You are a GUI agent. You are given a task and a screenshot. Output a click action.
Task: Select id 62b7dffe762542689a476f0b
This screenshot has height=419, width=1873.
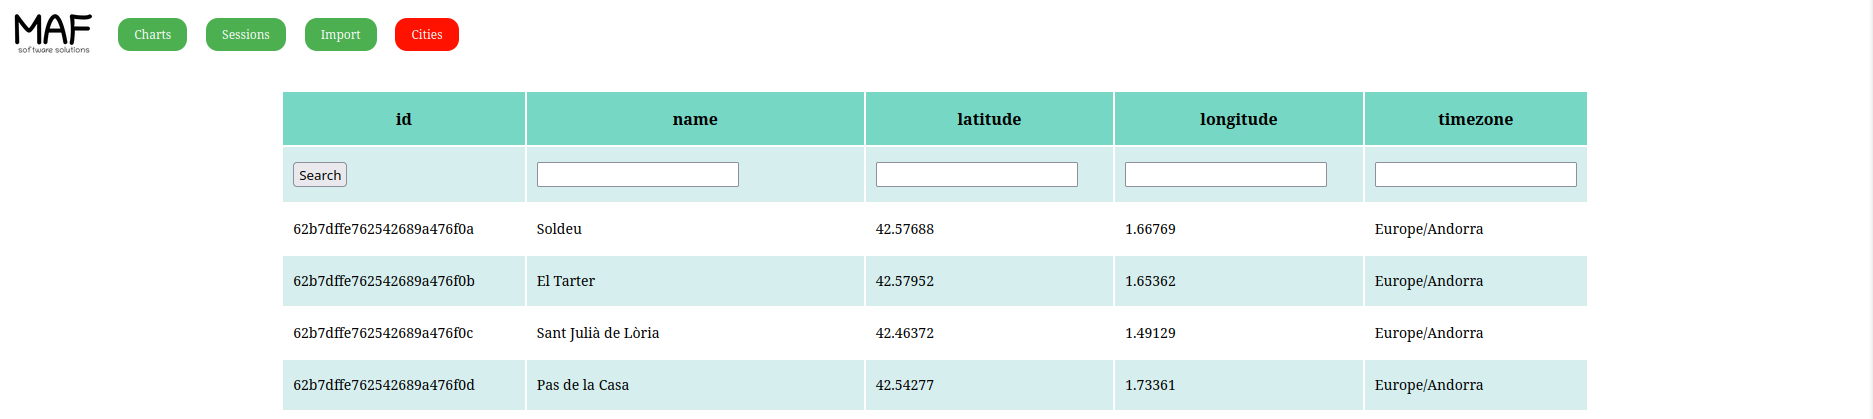pyautogui.click(x=384, y=281)
